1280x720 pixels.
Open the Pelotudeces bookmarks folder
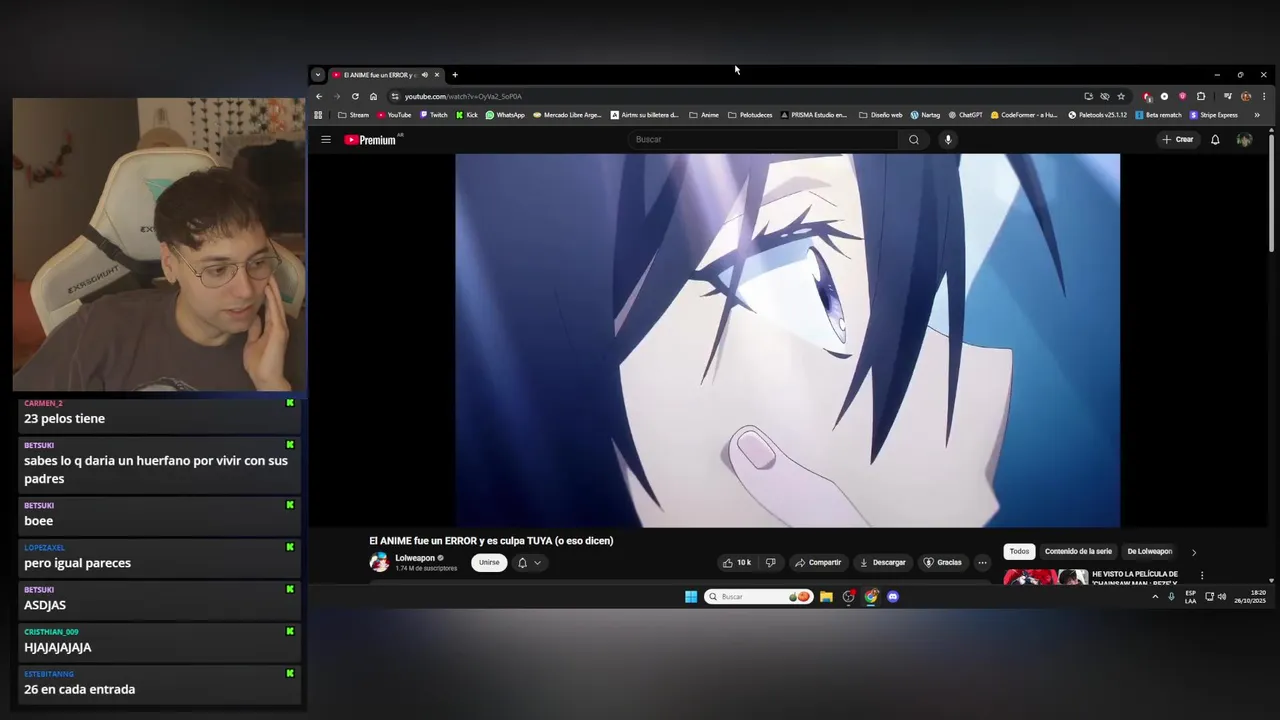pyautogui.click(x=750, y=115)
